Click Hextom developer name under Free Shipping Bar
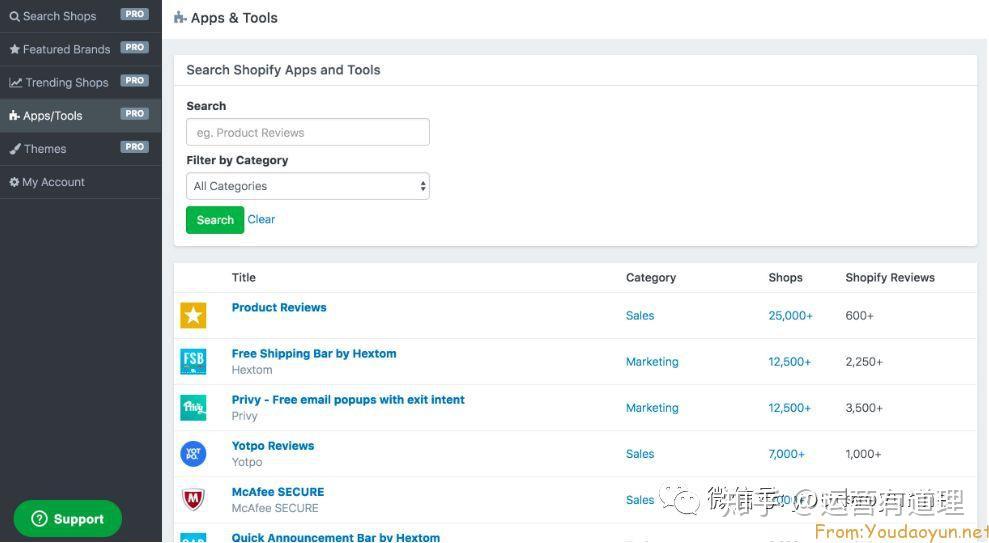The width and height of the screenshot is (989, 543). coord(252,370)
